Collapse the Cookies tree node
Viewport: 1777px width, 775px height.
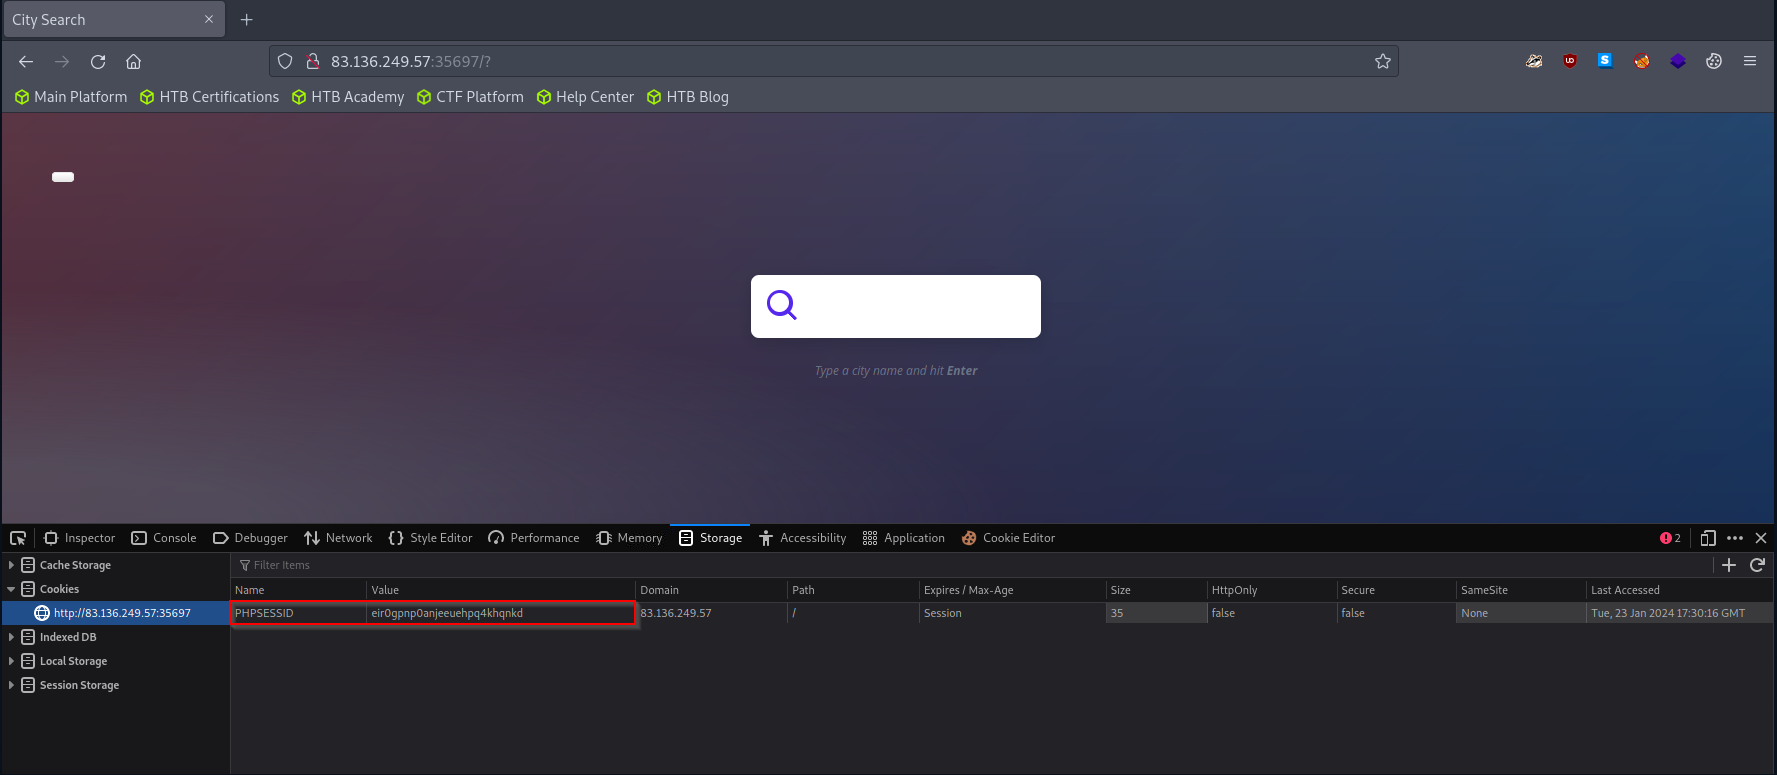click(11, 589)
